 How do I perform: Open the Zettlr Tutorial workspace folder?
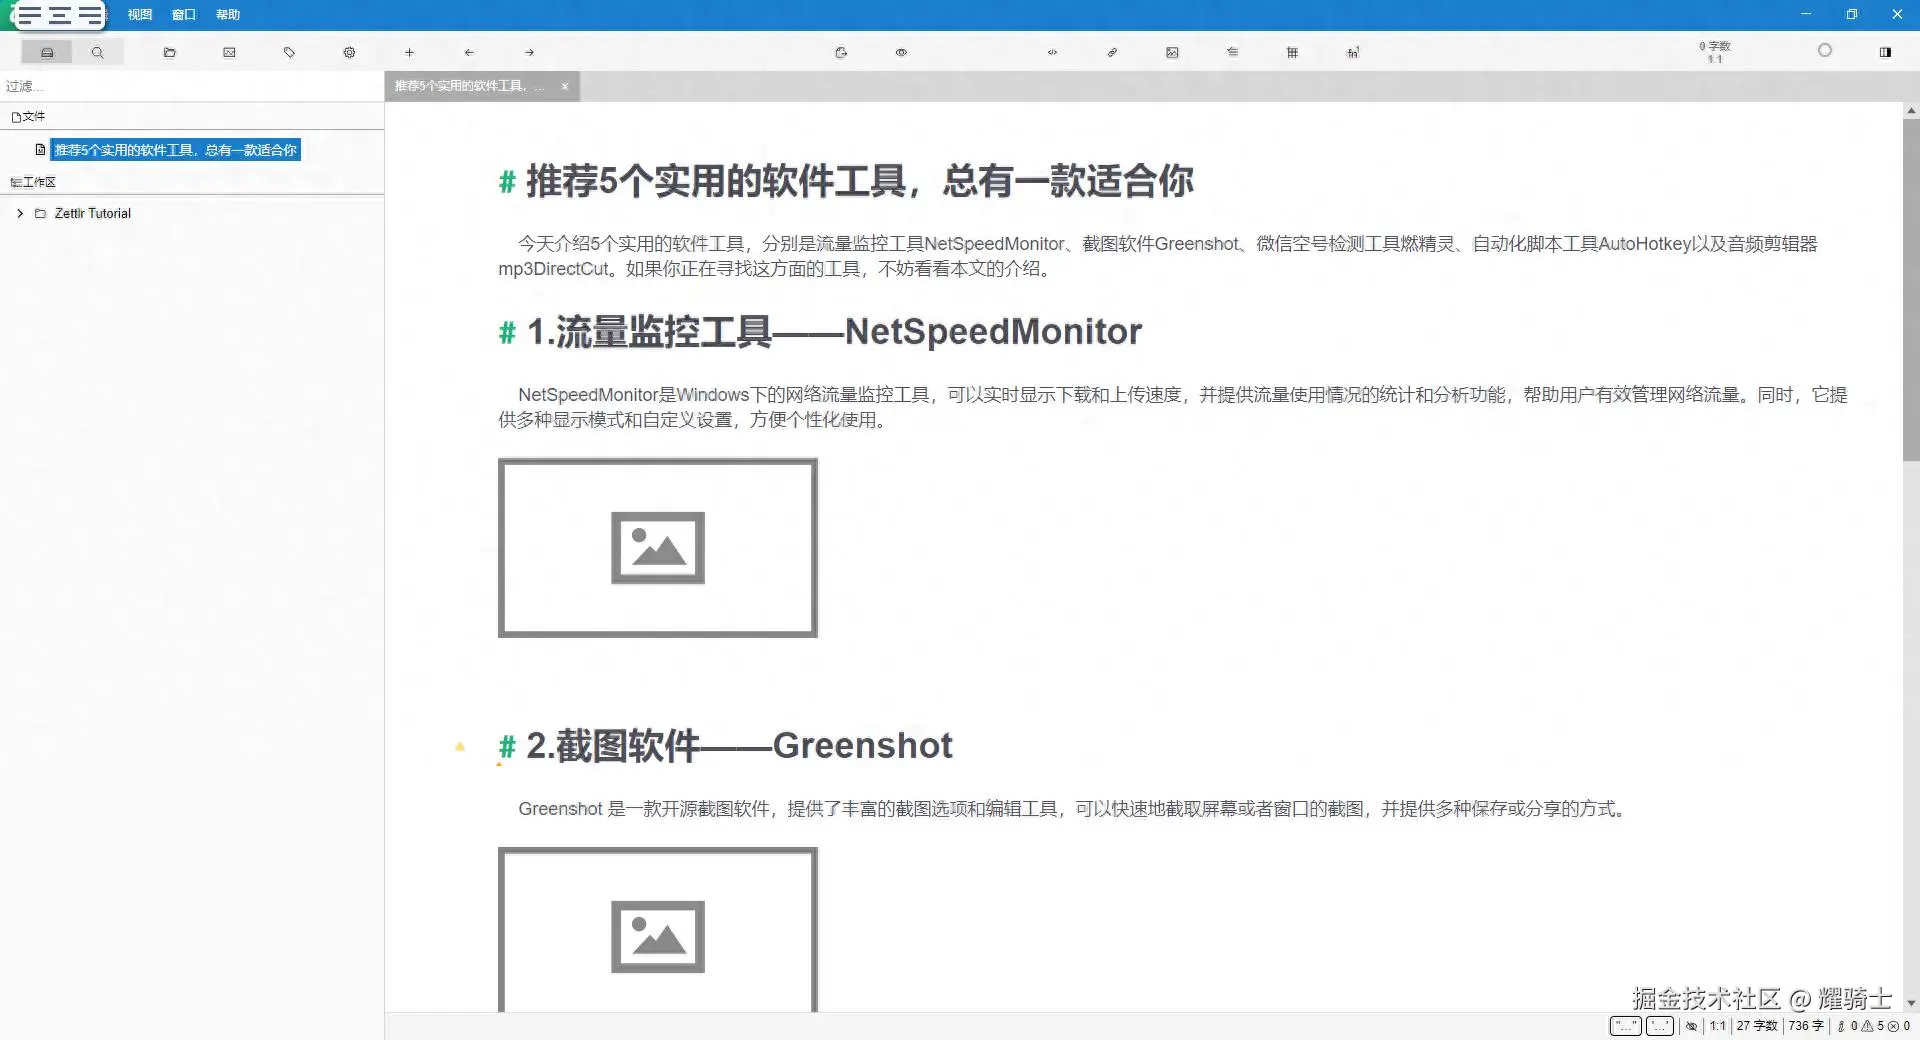92,213
